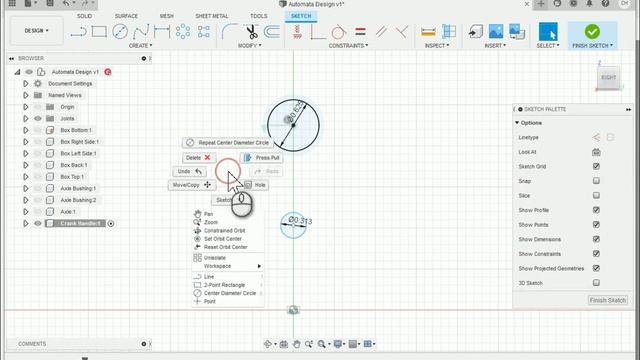
Task: Toggle visibility eye of Joints folder
Action: pyautogui.click(x=38, y=118)
